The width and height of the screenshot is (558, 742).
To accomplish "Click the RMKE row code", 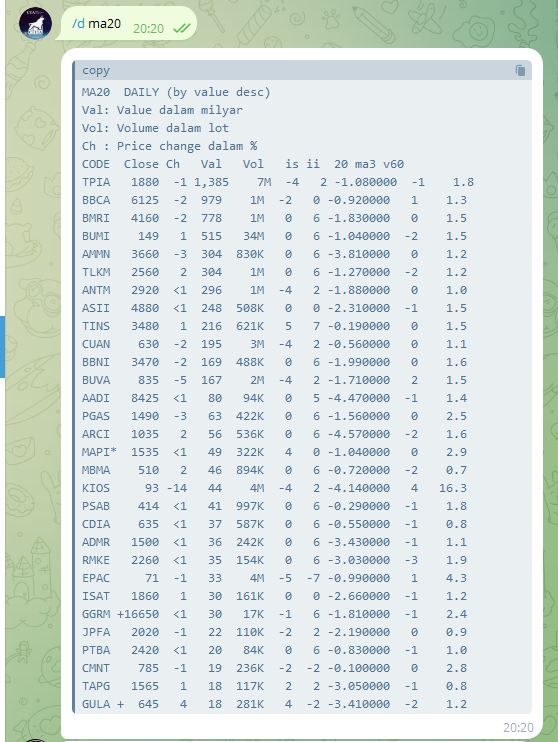I will [x=96, y=559].
